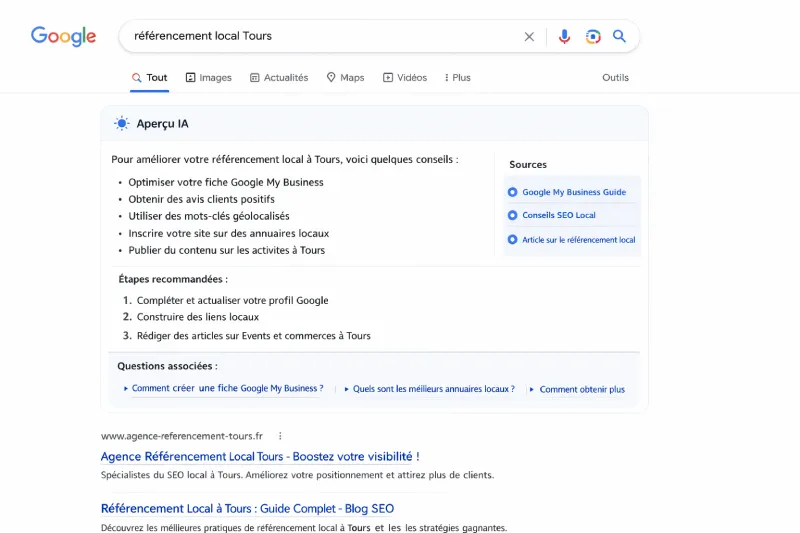Open Conseils SEO Local source
This screenshot has height=533, width=800.
point(559,215)
